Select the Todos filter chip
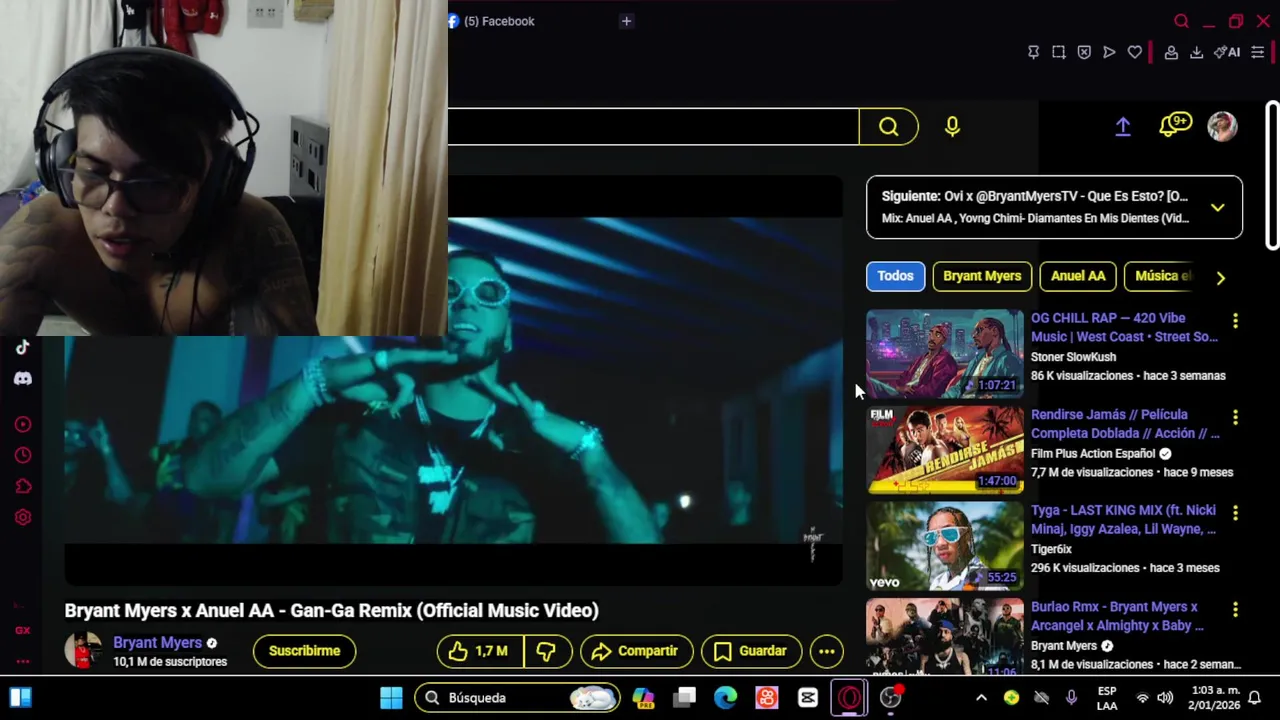Image resolution: width=1280 pixels, height=720 pixels. (895, 276)
